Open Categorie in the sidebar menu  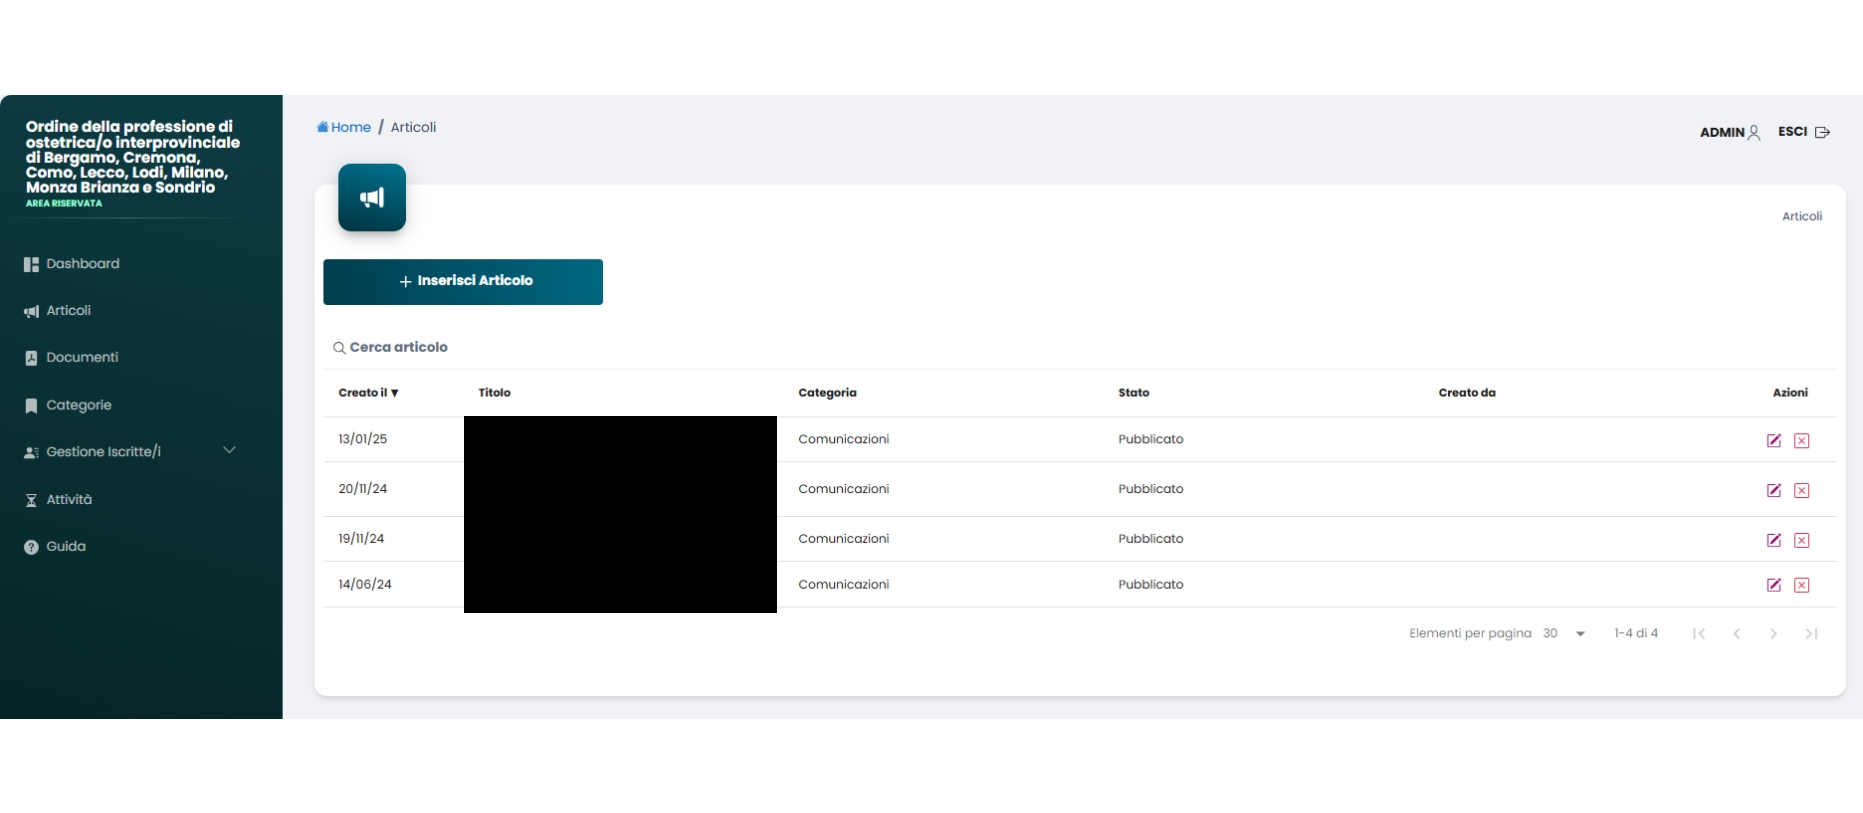pos(78,405)
